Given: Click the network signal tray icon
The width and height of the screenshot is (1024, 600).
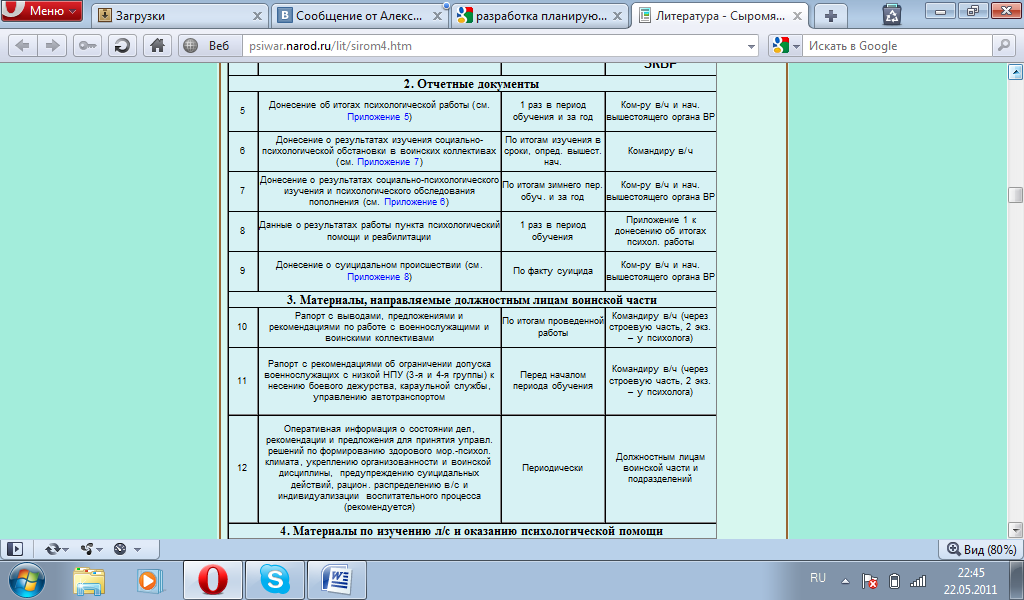Looking at the screenshot, I should click(918, 580).
